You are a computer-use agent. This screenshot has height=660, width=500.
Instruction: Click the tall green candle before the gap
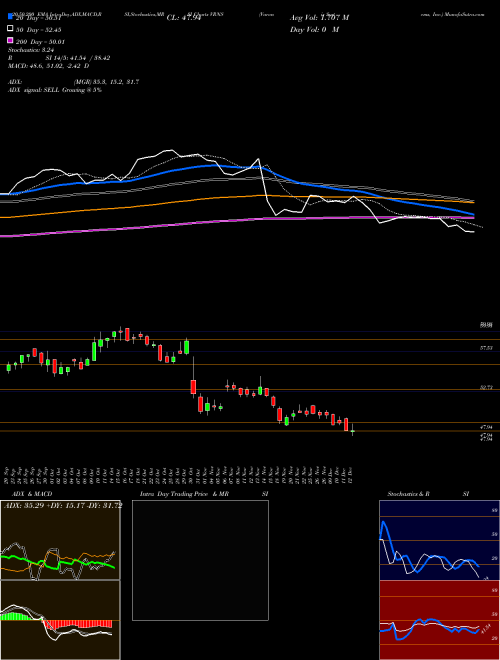click(186, 347)
